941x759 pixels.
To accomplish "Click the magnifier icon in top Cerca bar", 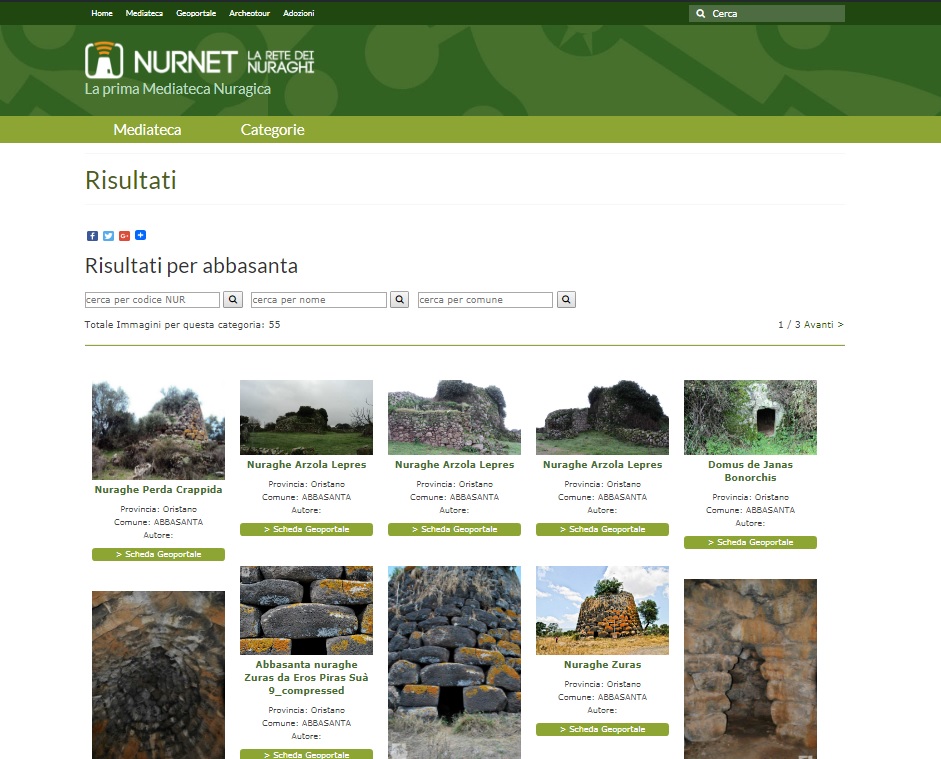I will point(700,13).
